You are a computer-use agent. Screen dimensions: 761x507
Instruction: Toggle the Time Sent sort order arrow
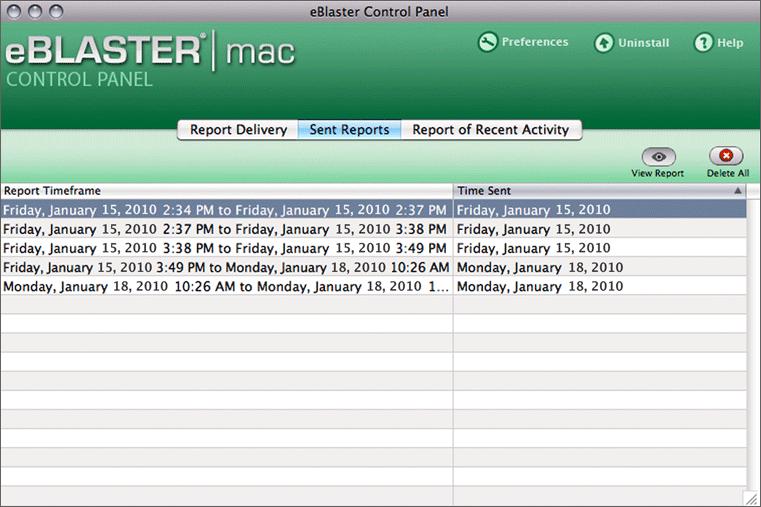tap(738, 191)
